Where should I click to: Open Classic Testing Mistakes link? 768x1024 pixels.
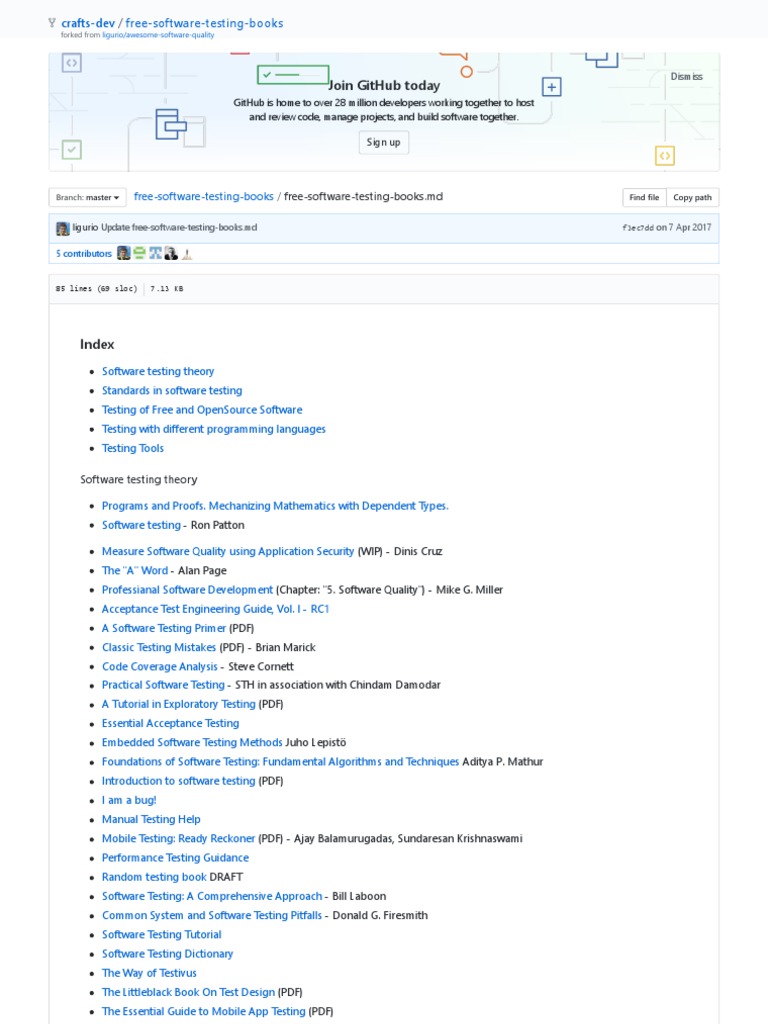(x=159, y=647)
